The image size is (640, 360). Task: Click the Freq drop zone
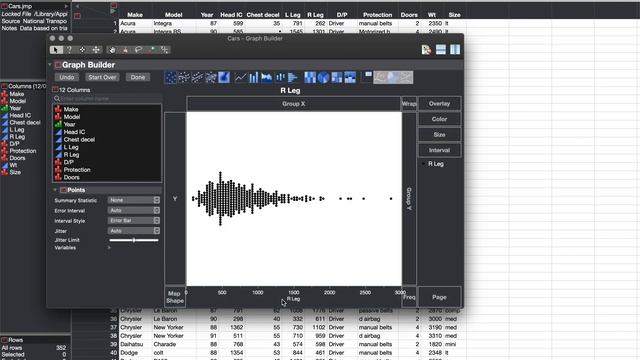coord(409,297)
